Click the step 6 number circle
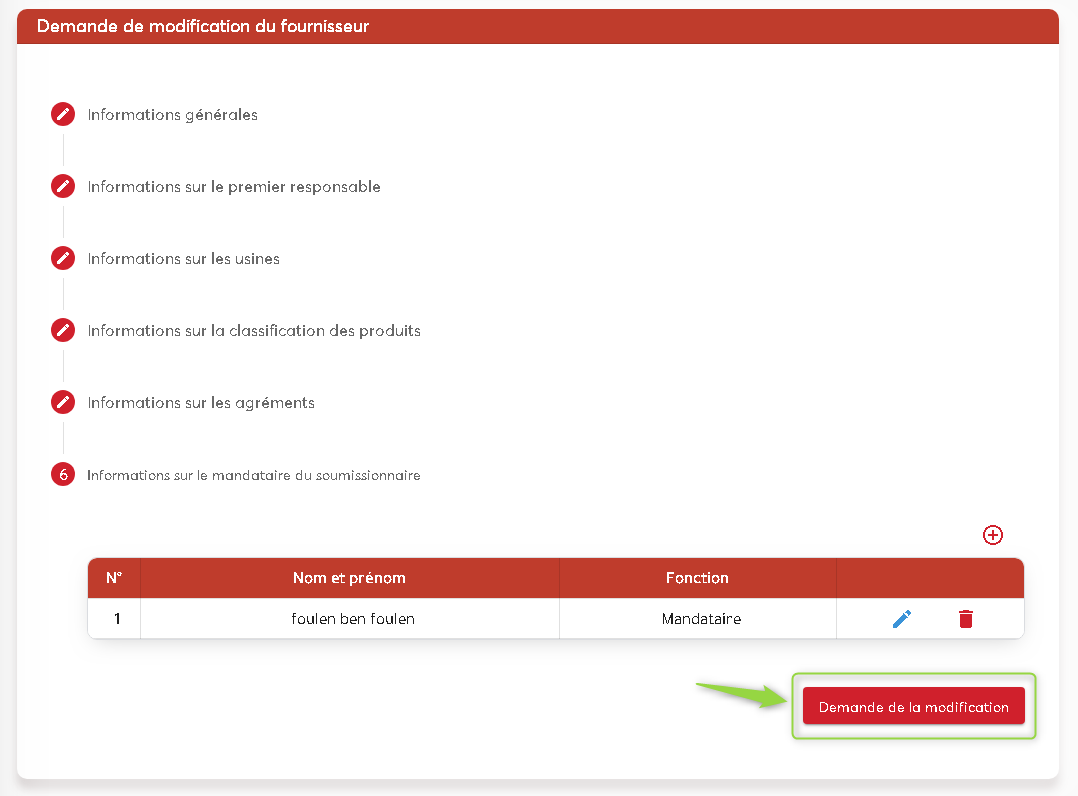 pos(63,475)
